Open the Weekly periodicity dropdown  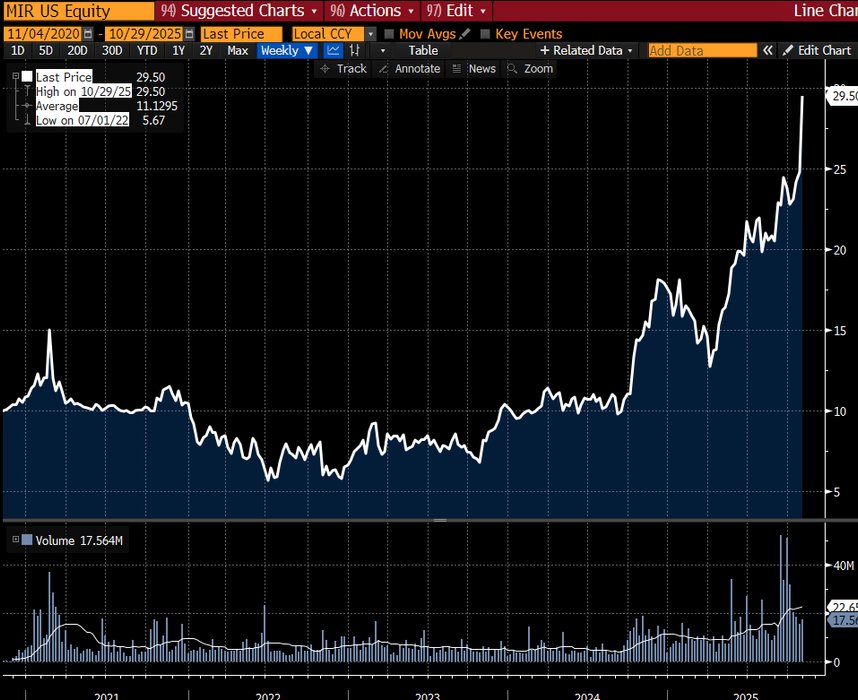coord(287,50)
